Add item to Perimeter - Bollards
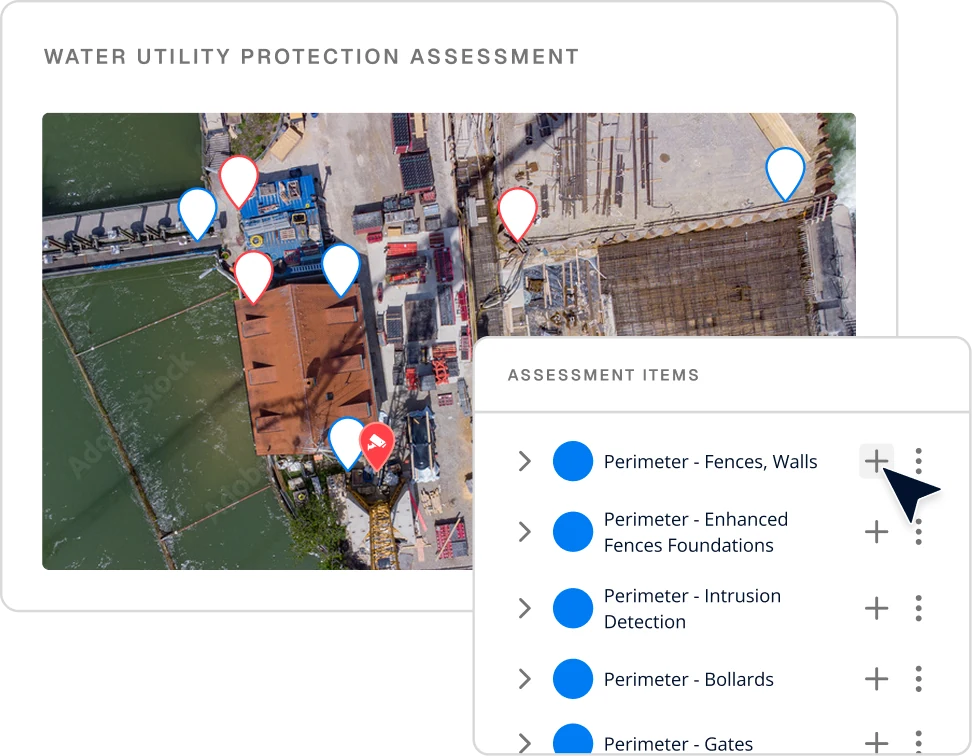Image resolution: width=972 pixels, height=756 pixels. (x=876, y=679)
